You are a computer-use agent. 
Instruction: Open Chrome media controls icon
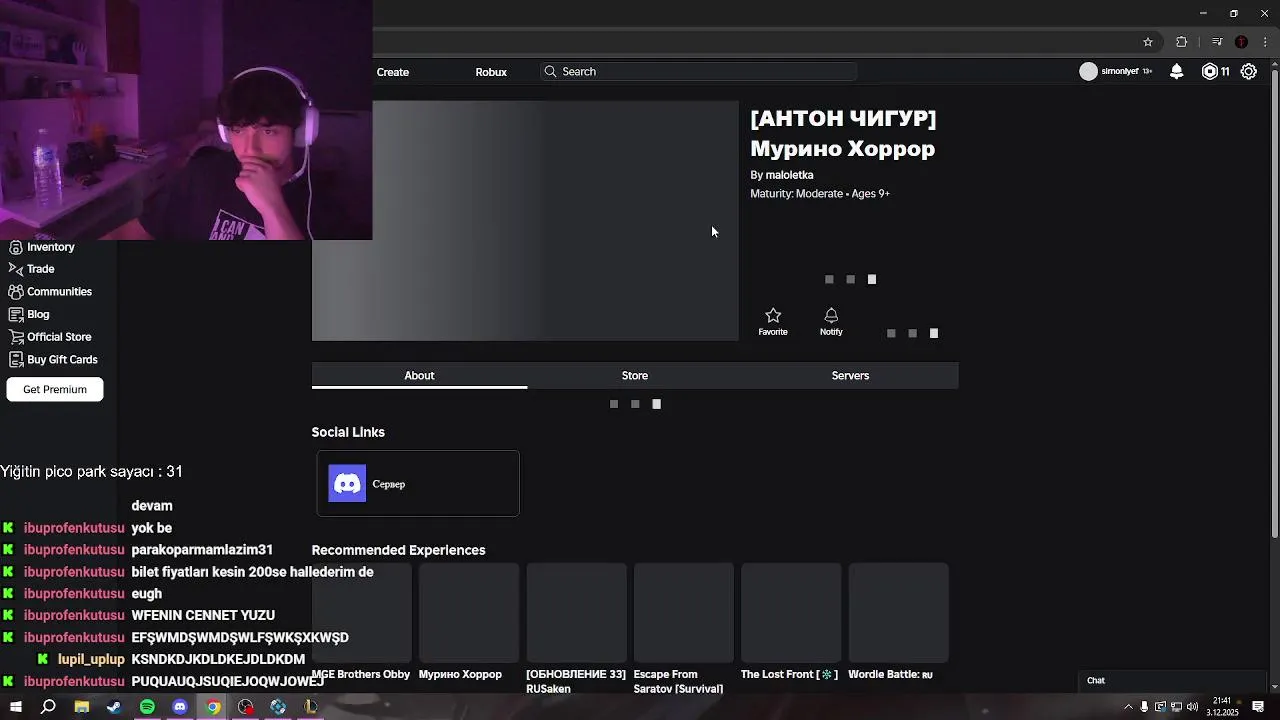[1217, 42]
